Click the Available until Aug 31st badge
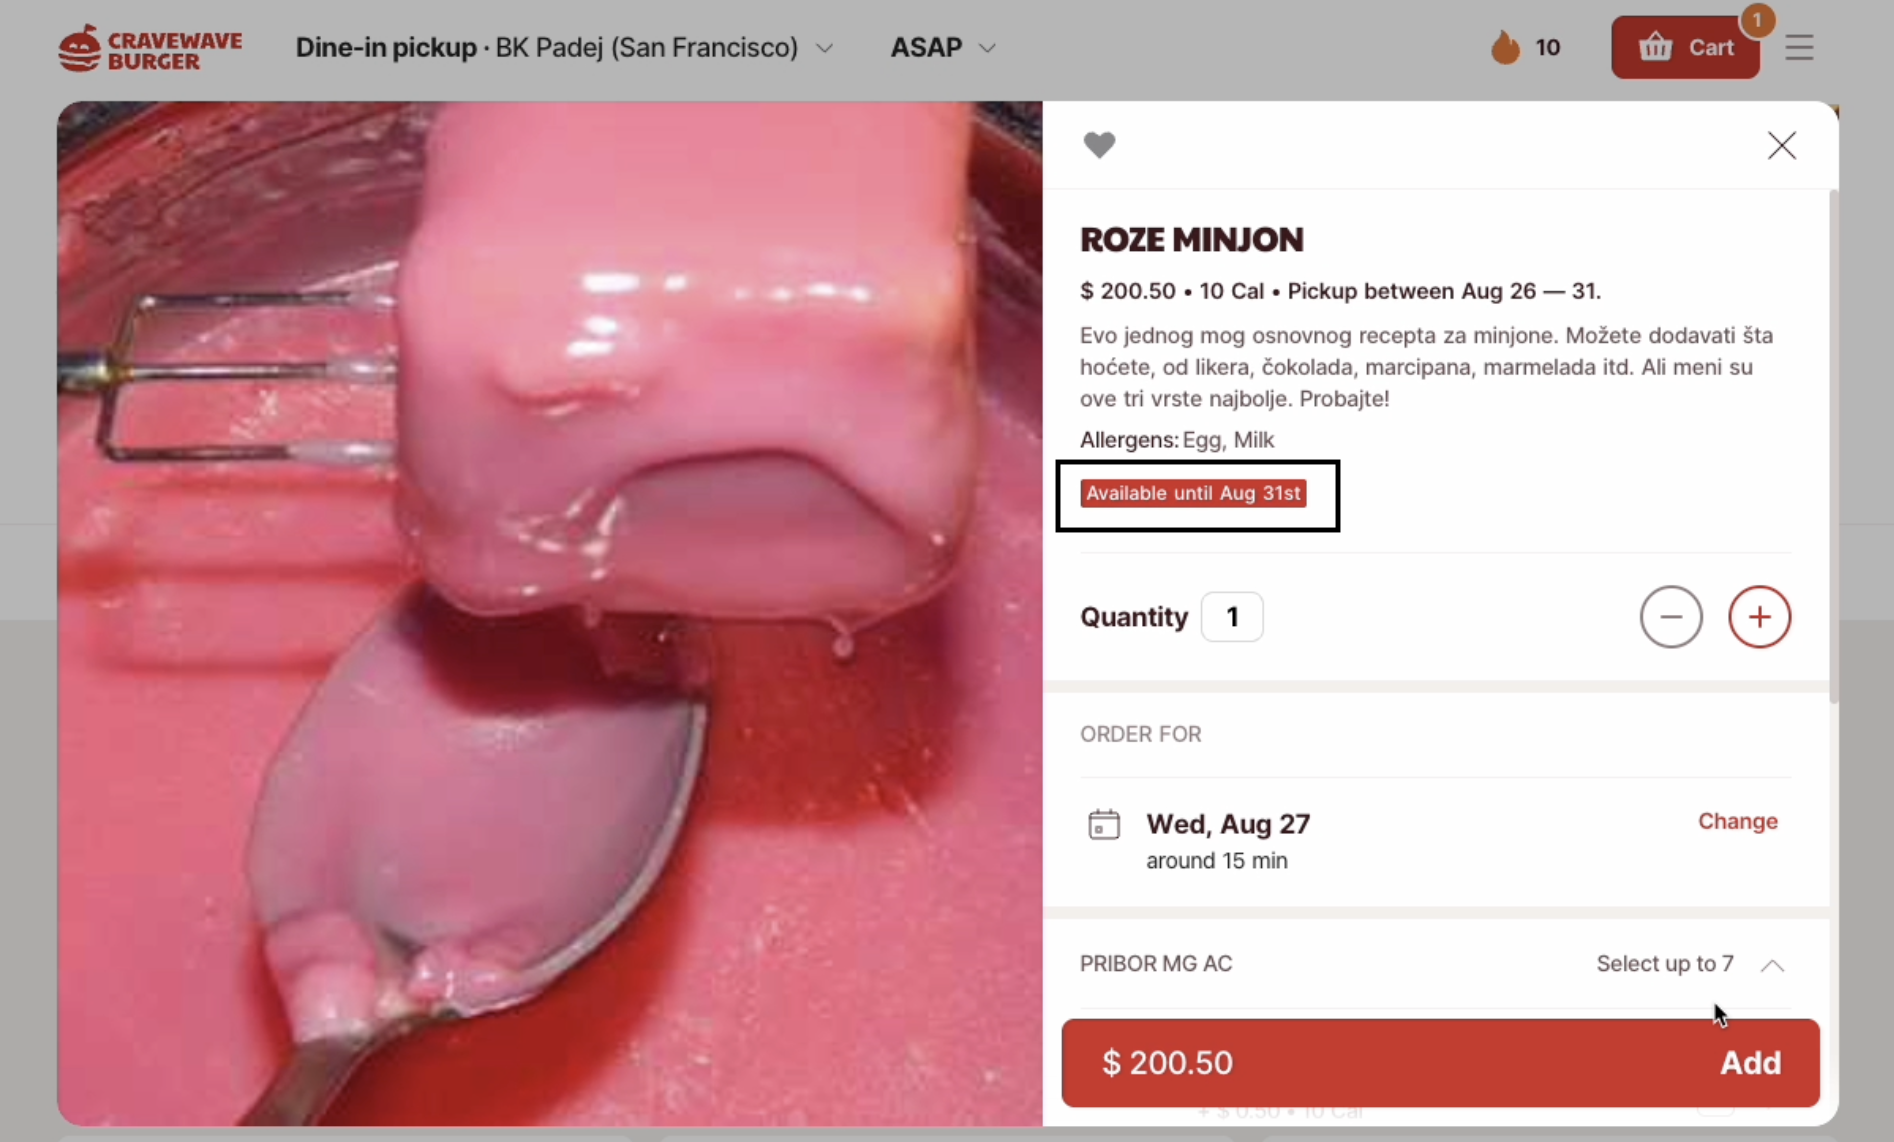The image size is (1894, 1142). pos(1193,492)
